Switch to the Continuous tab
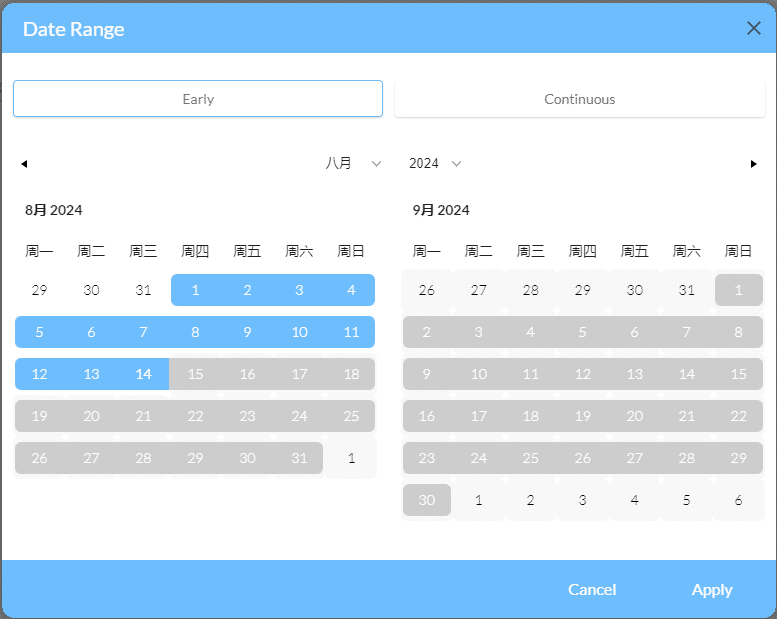Image resolution: width=777 pixels, height=619 pixels. 579,99
